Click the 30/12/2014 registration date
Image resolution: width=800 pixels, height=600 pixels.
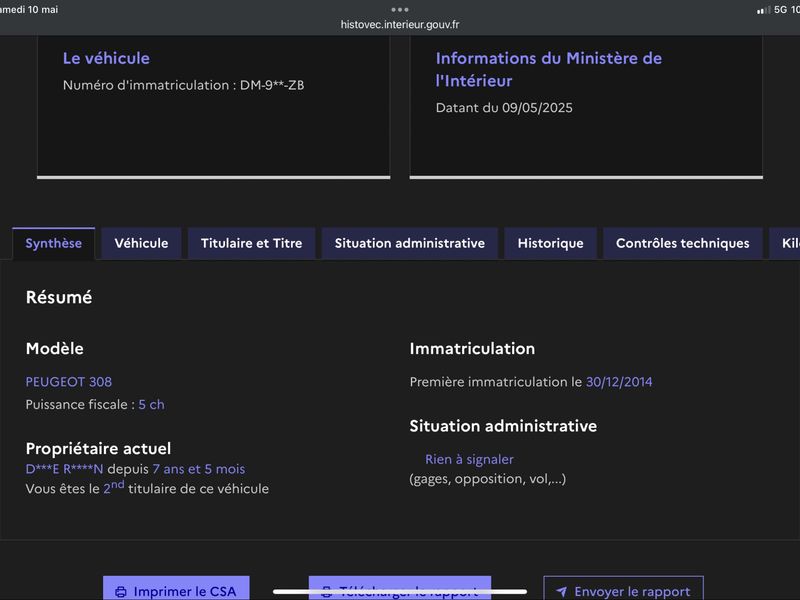[619, 382]
